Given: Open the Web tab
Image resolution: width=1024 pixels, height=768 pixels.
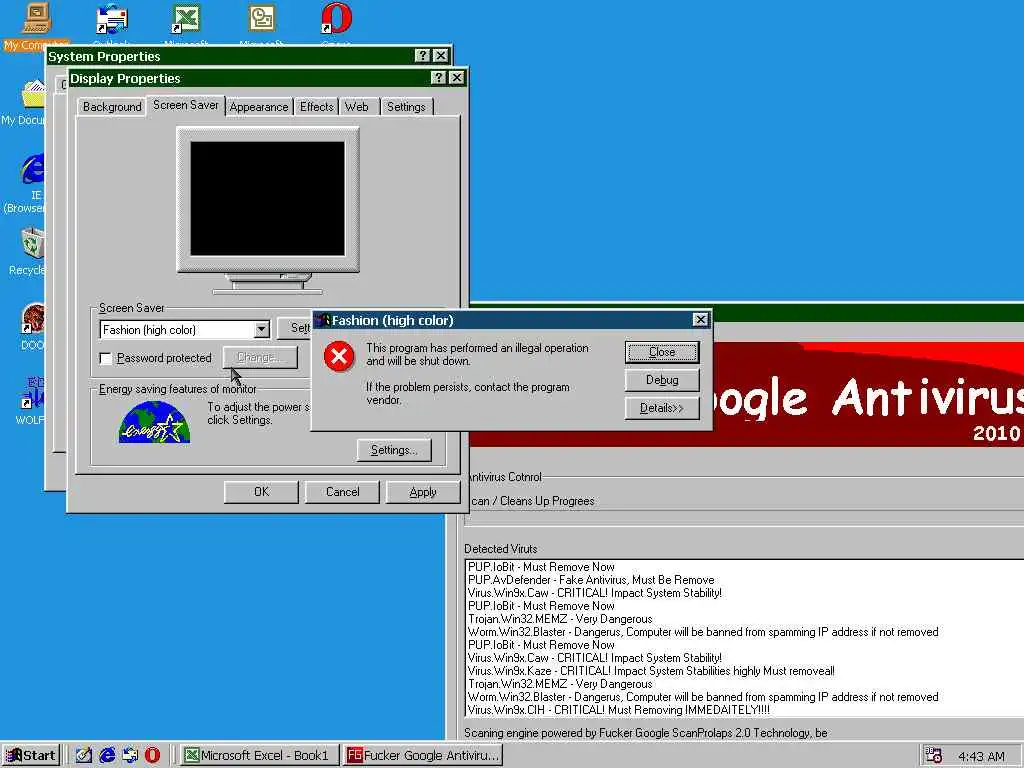Looking at the screenshot, I should [x=357, y=107].
